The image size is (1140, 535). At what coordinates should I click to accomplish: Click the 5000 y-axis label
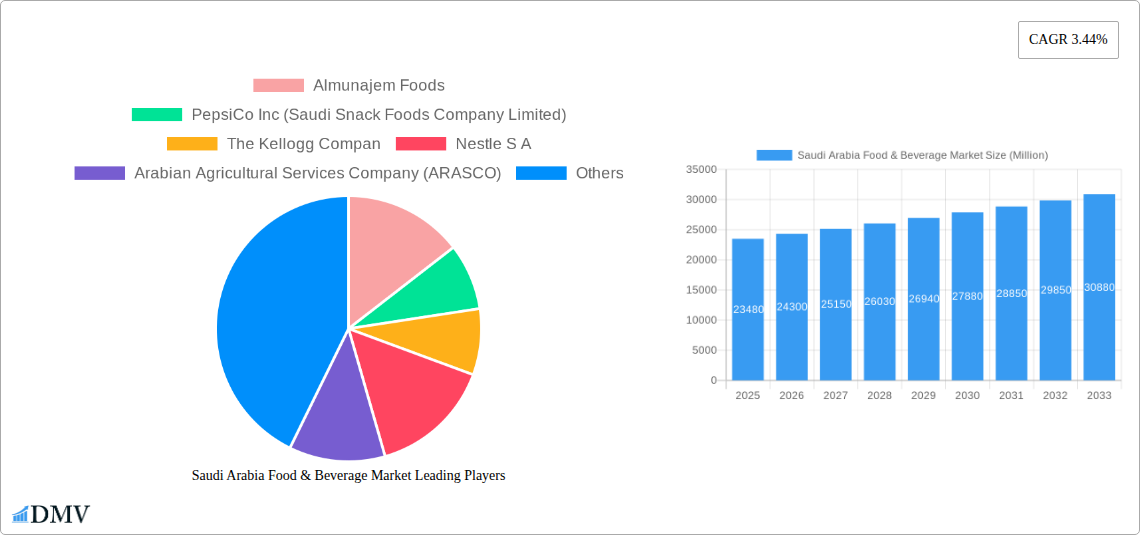coord(704,350)
